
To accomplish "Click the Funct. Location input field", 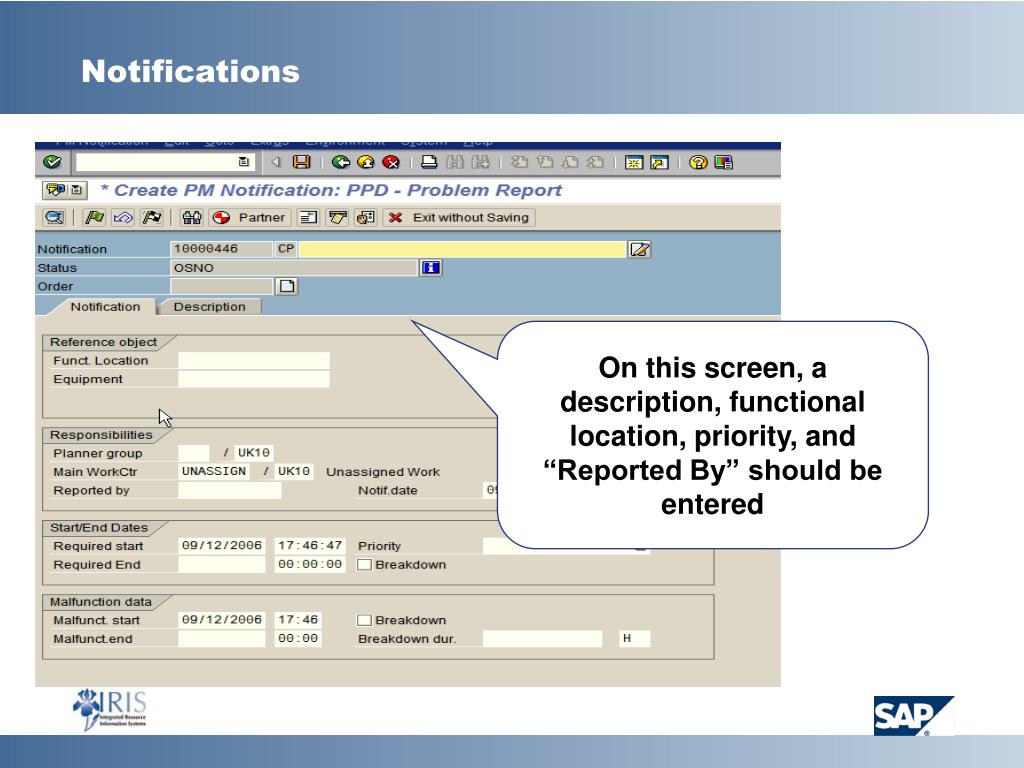I will (253, 360).
